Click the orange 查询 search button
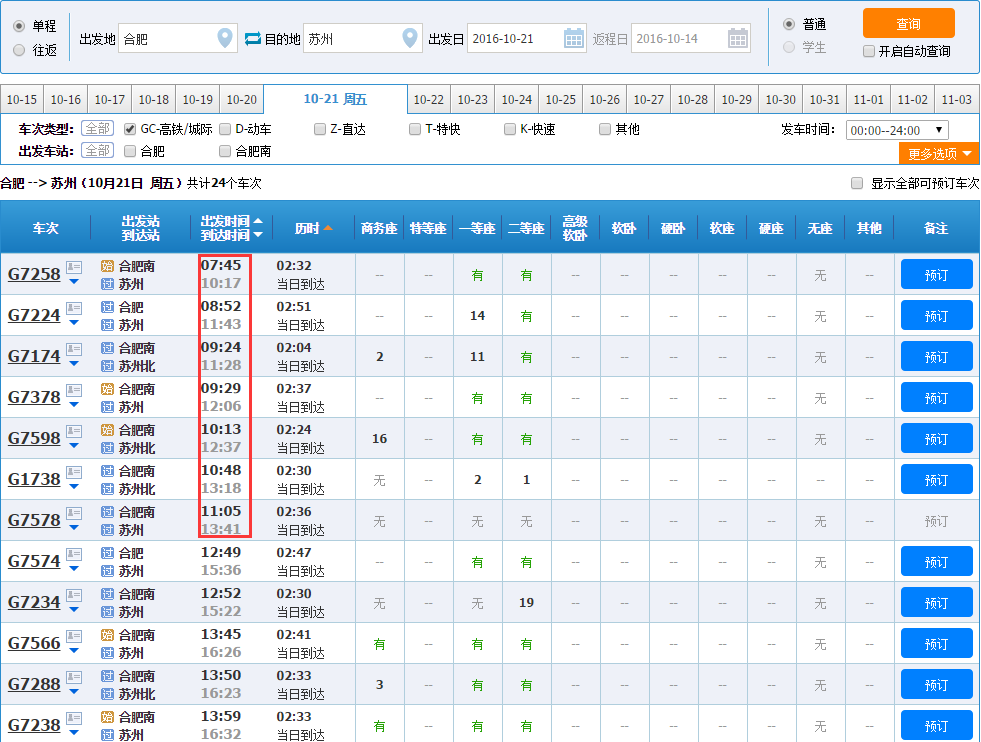The image size is (981, 742). tap(908, 24)
